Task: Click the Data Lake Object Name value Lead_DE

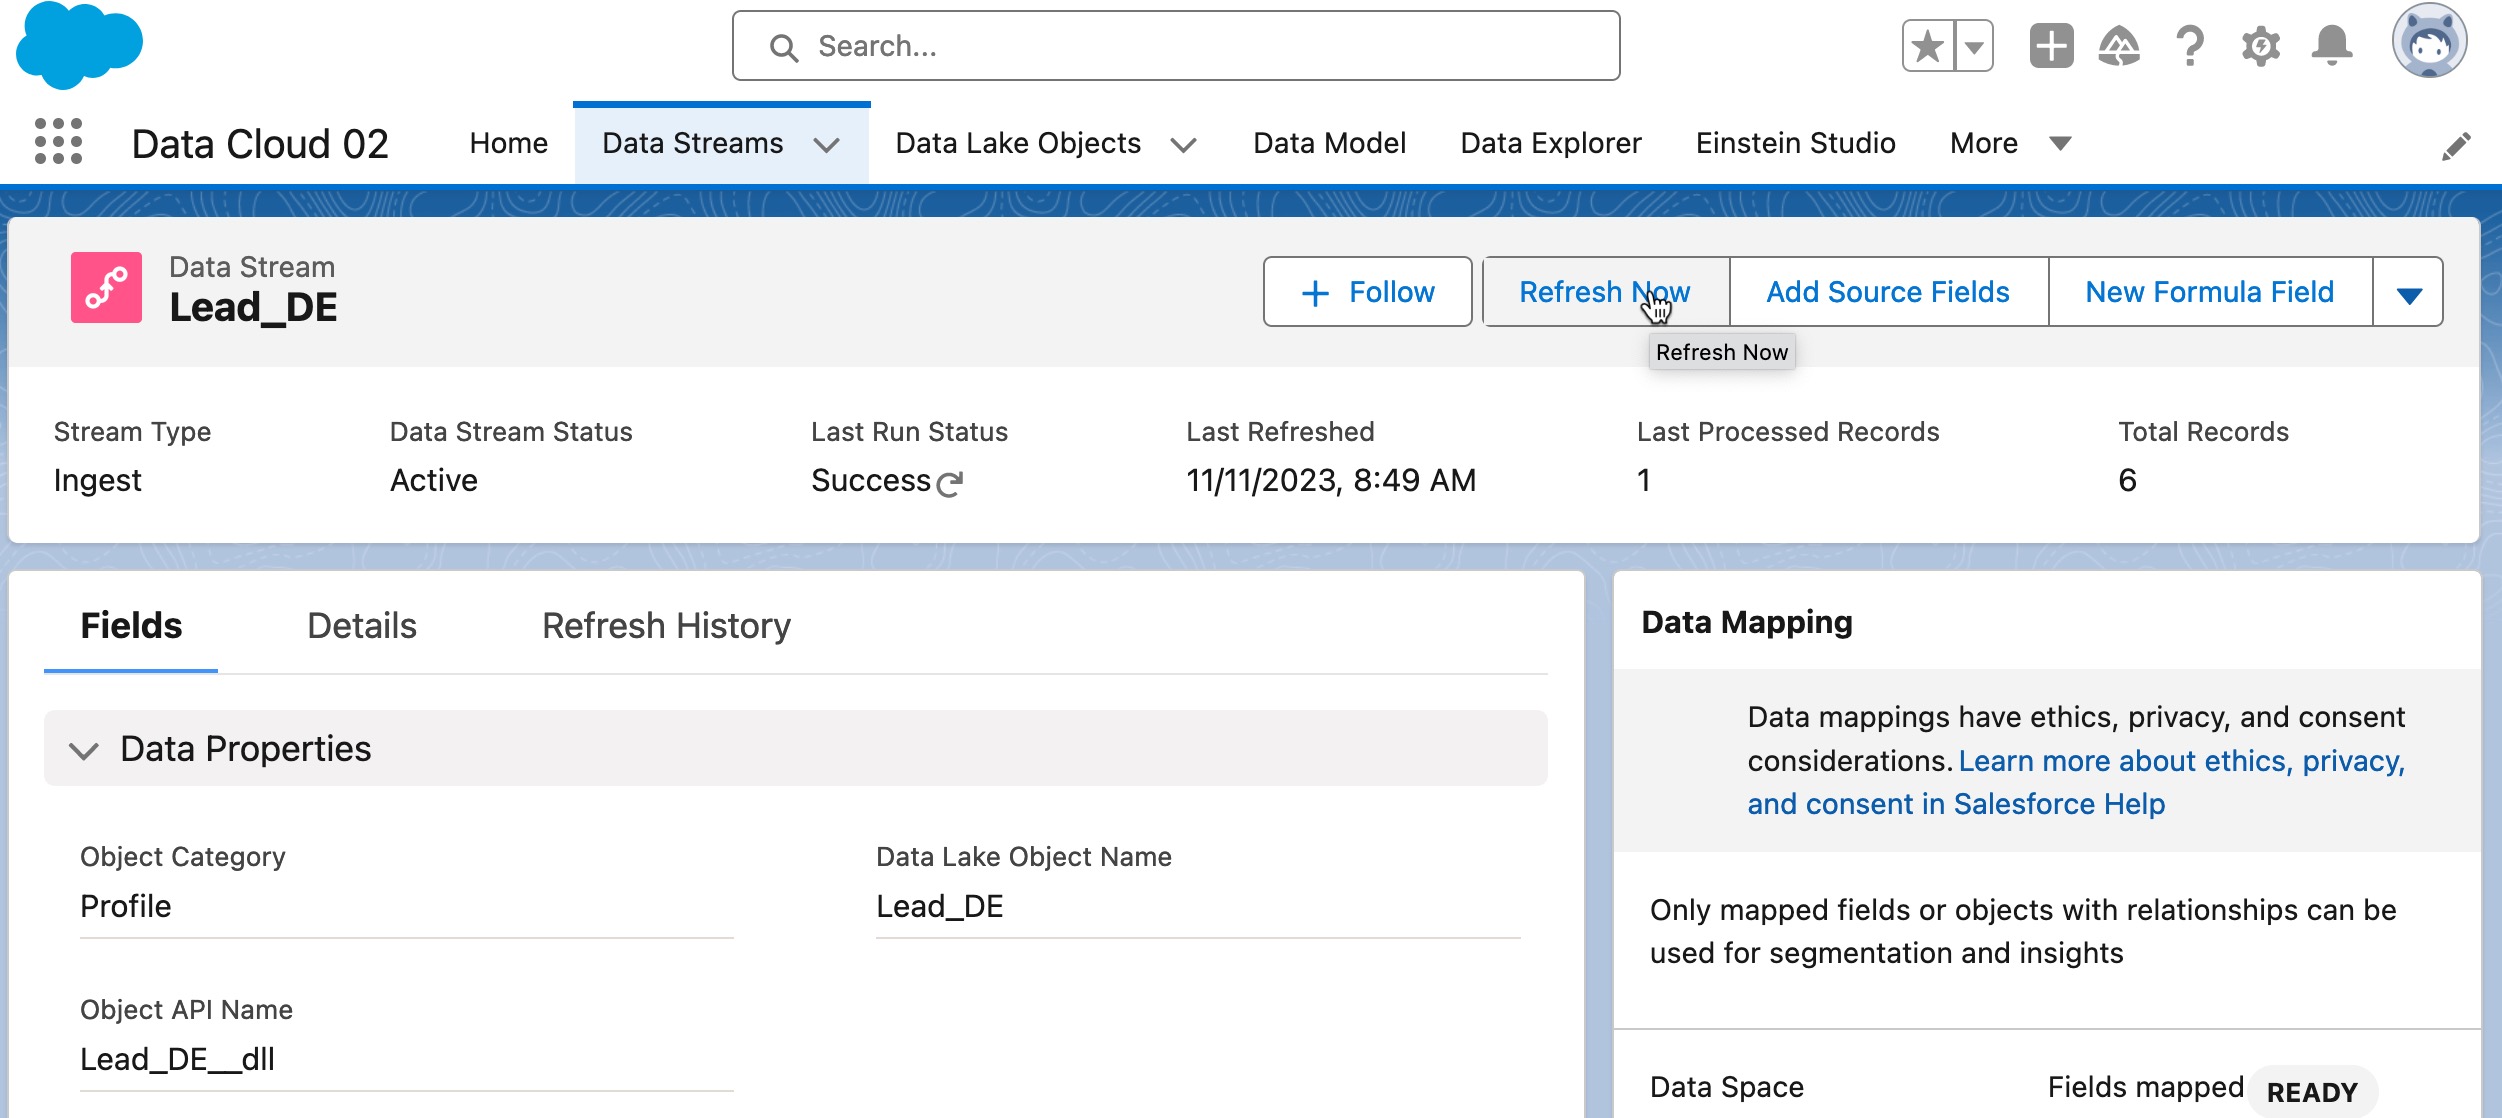Action: pos(940,907)
